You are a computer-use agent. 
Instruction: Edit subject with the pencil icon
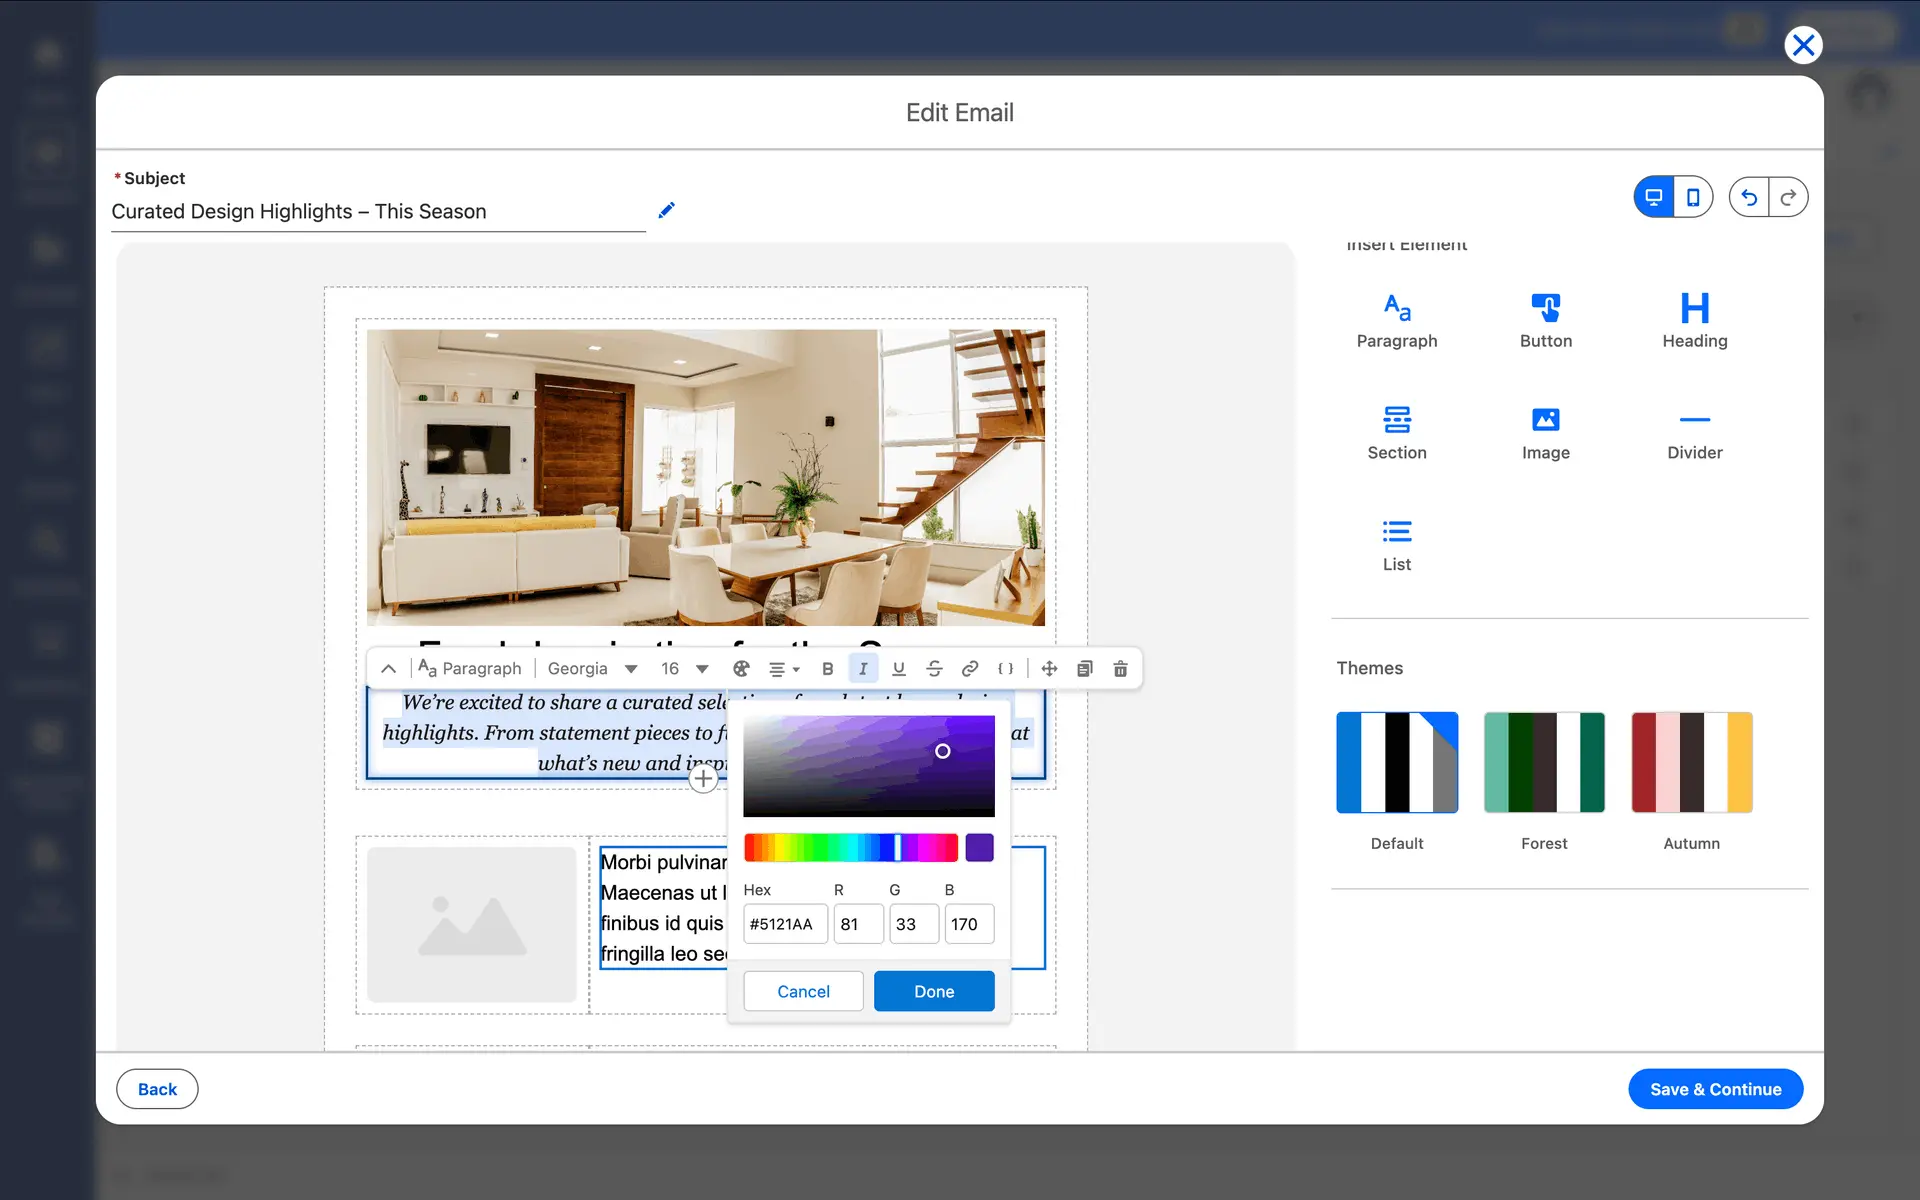667,210
